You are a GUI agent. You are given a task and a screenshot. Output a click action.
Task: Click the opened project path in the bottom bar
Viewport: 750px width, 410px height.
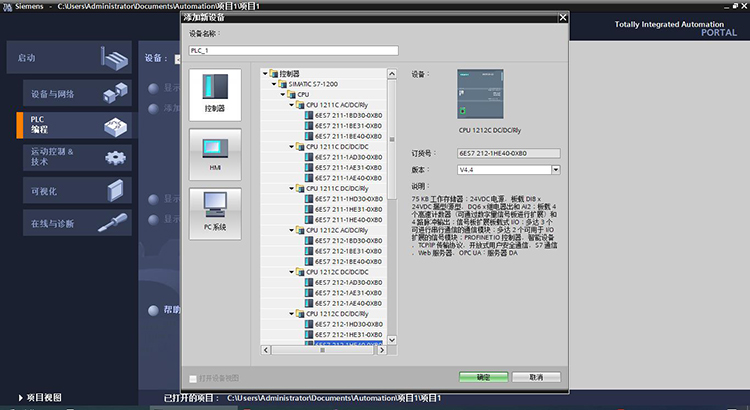[x=333, y=398]
